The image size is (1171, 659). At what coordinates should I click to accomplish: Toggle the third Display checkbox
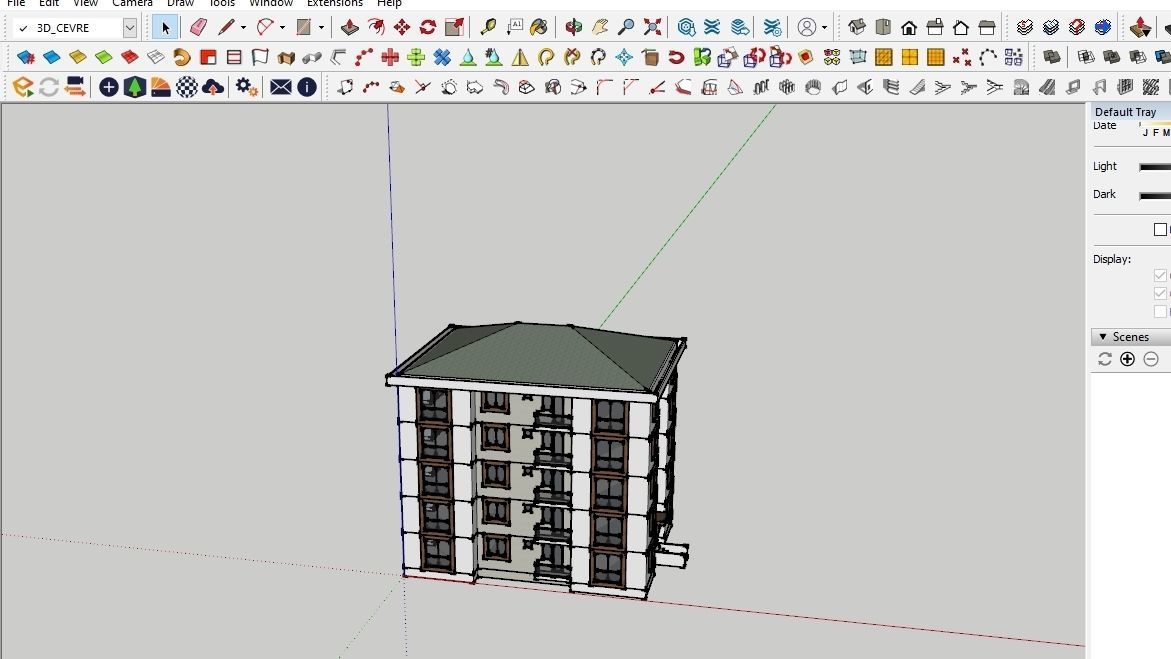(1161, 312)
